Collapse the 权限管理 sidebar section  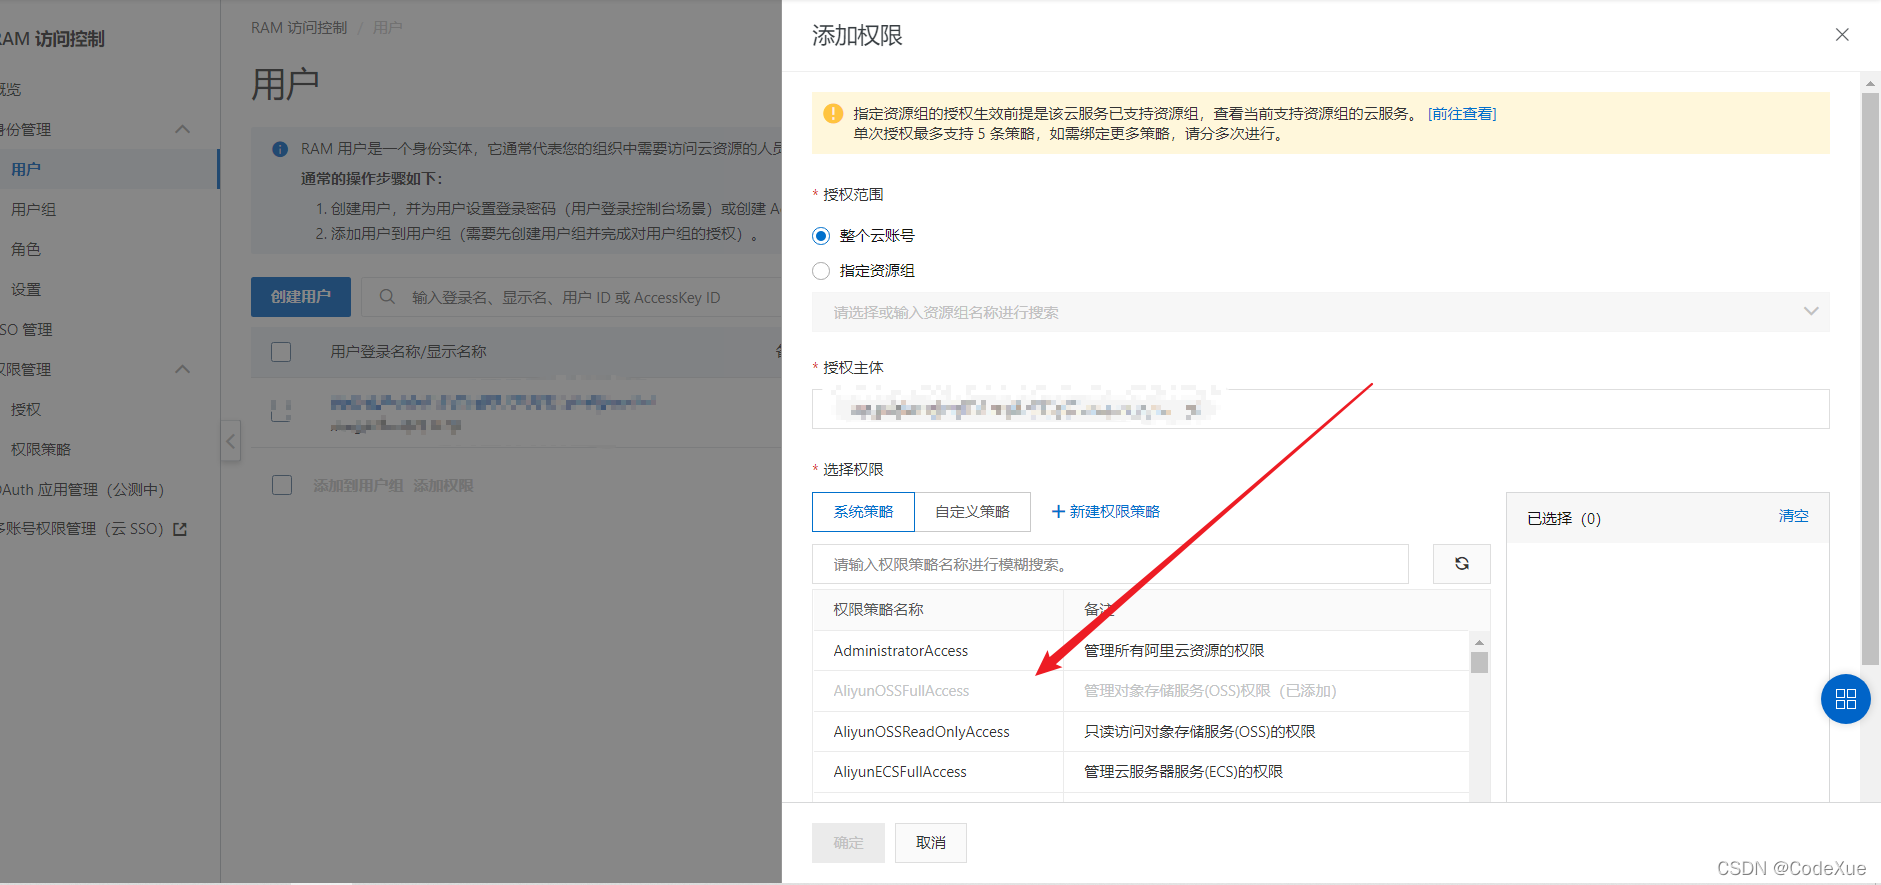182,369
